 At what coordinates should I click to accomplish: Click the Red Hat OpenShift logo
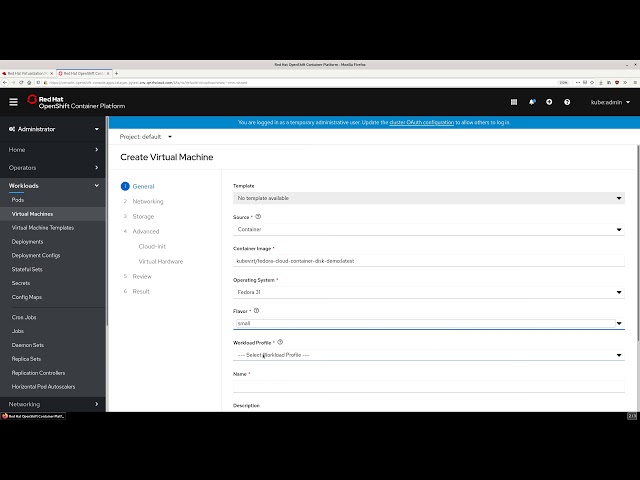click(x=76, y=102)
